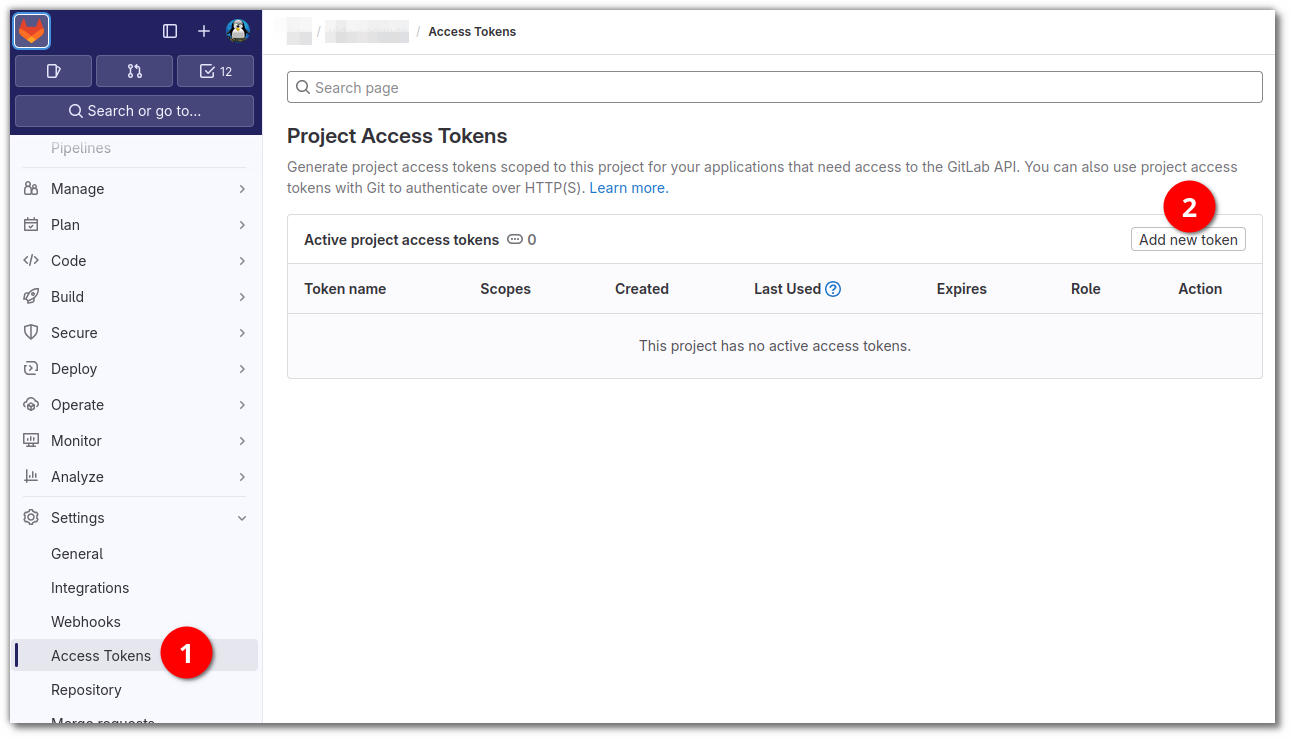The width and height of the screenshot is (1291, 739).
Task: Collapse the Settings section
Action: [135, 518]
